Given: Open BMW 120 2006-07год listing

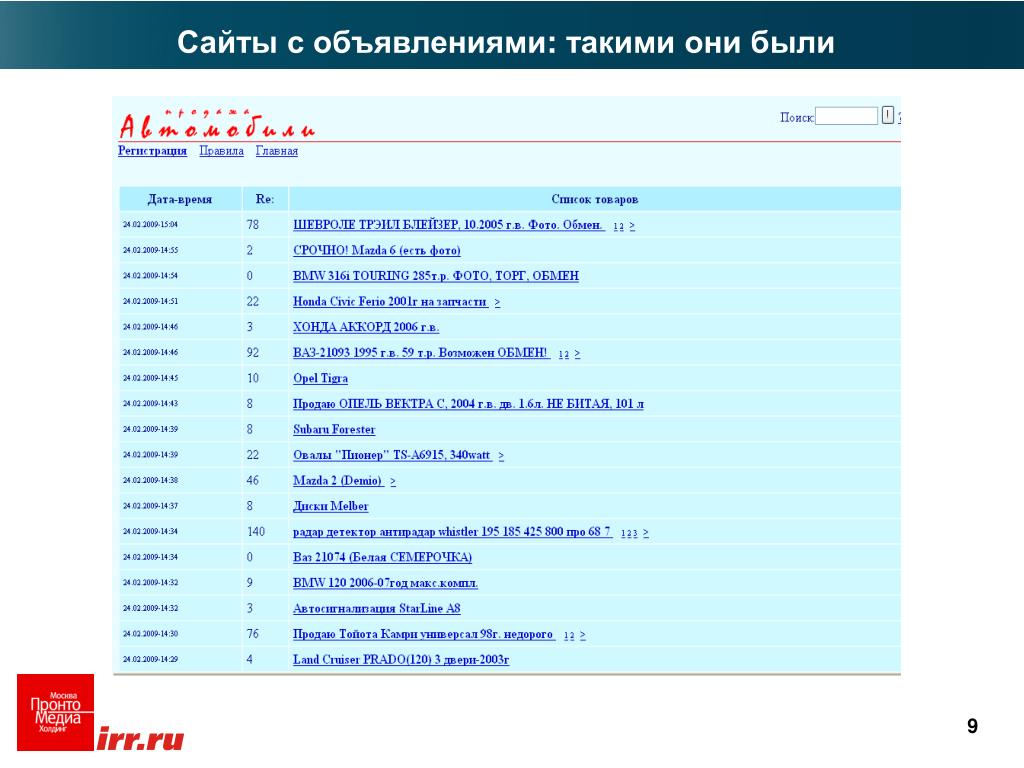Looking at the screenshot, I should pos(385,583).
